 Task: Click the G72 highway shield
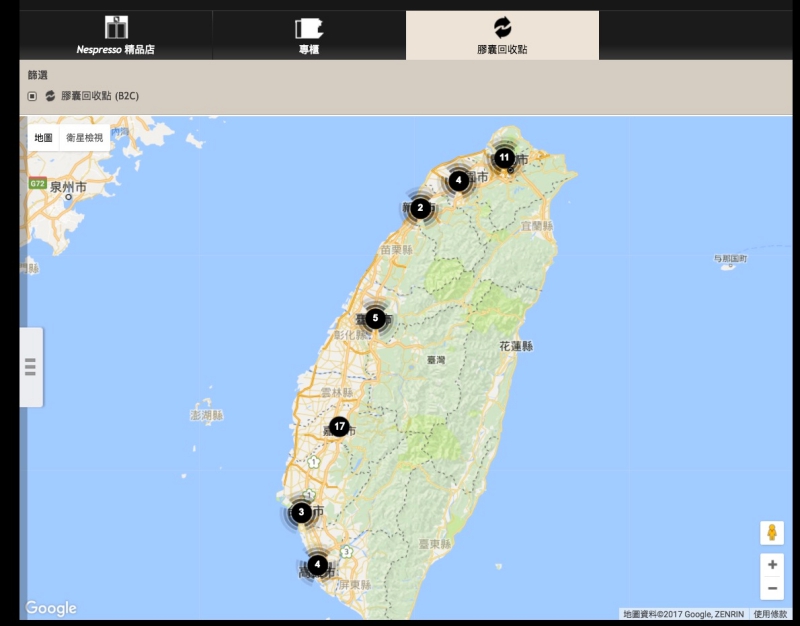[37, 184]
